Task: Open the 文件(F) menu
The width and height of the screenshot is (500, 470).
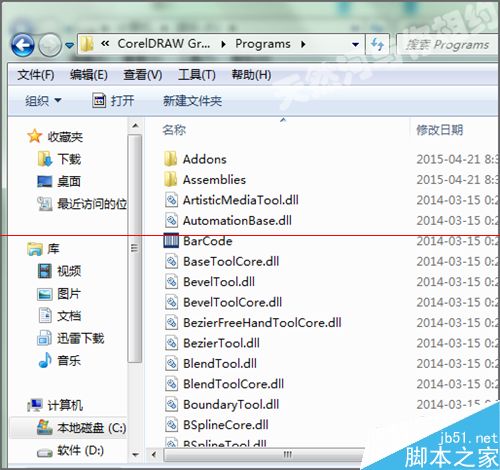Action: point(36,75)
